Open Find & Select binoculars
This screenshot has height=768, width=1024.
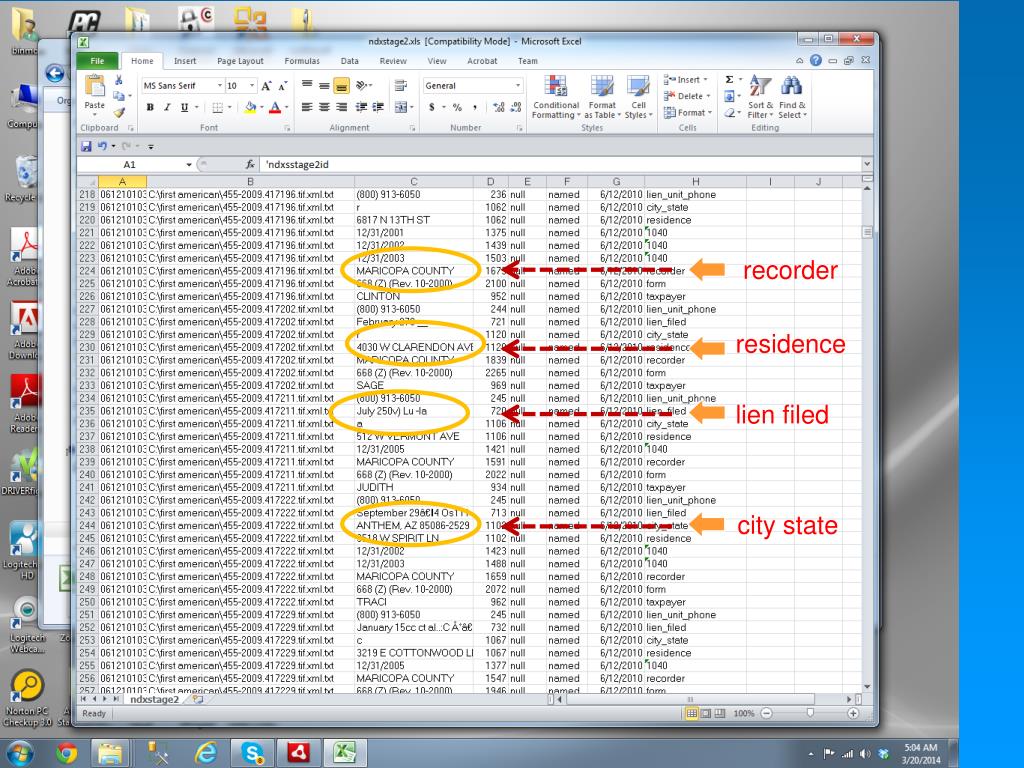[792, 97]
